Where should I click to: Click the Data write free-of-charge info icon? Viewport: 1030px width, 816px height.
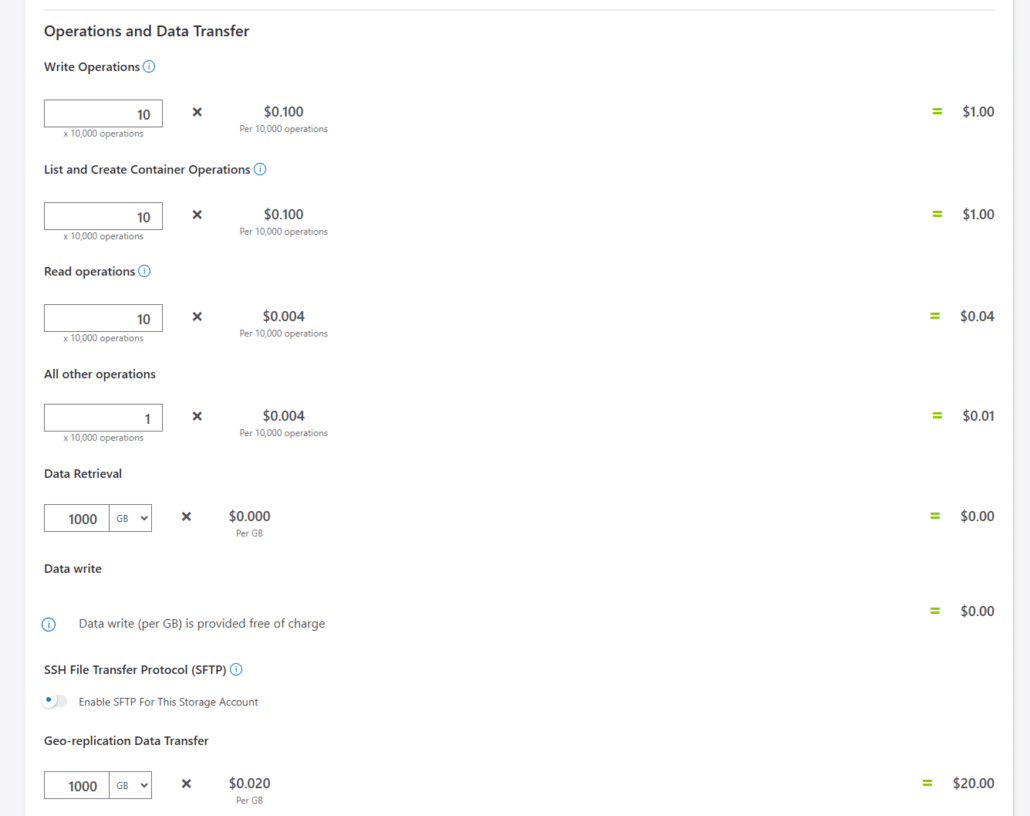click(x=48, y=624)
